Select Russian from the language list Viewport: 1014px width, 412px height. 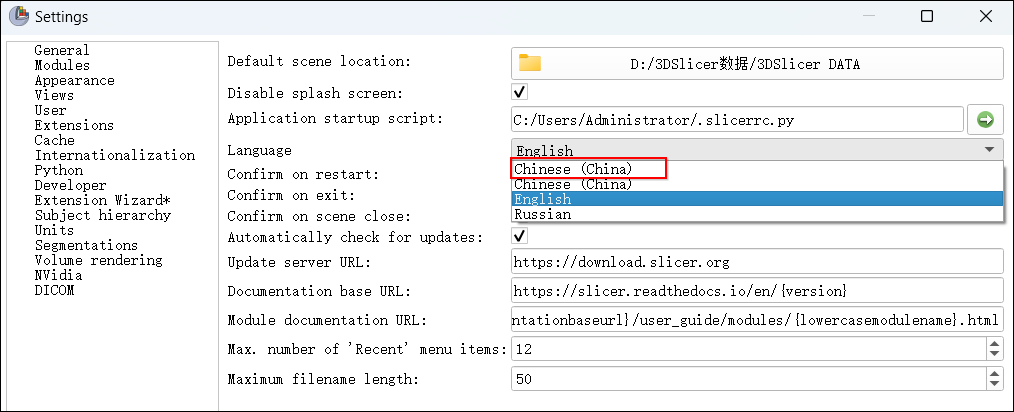tap(543, 214)
